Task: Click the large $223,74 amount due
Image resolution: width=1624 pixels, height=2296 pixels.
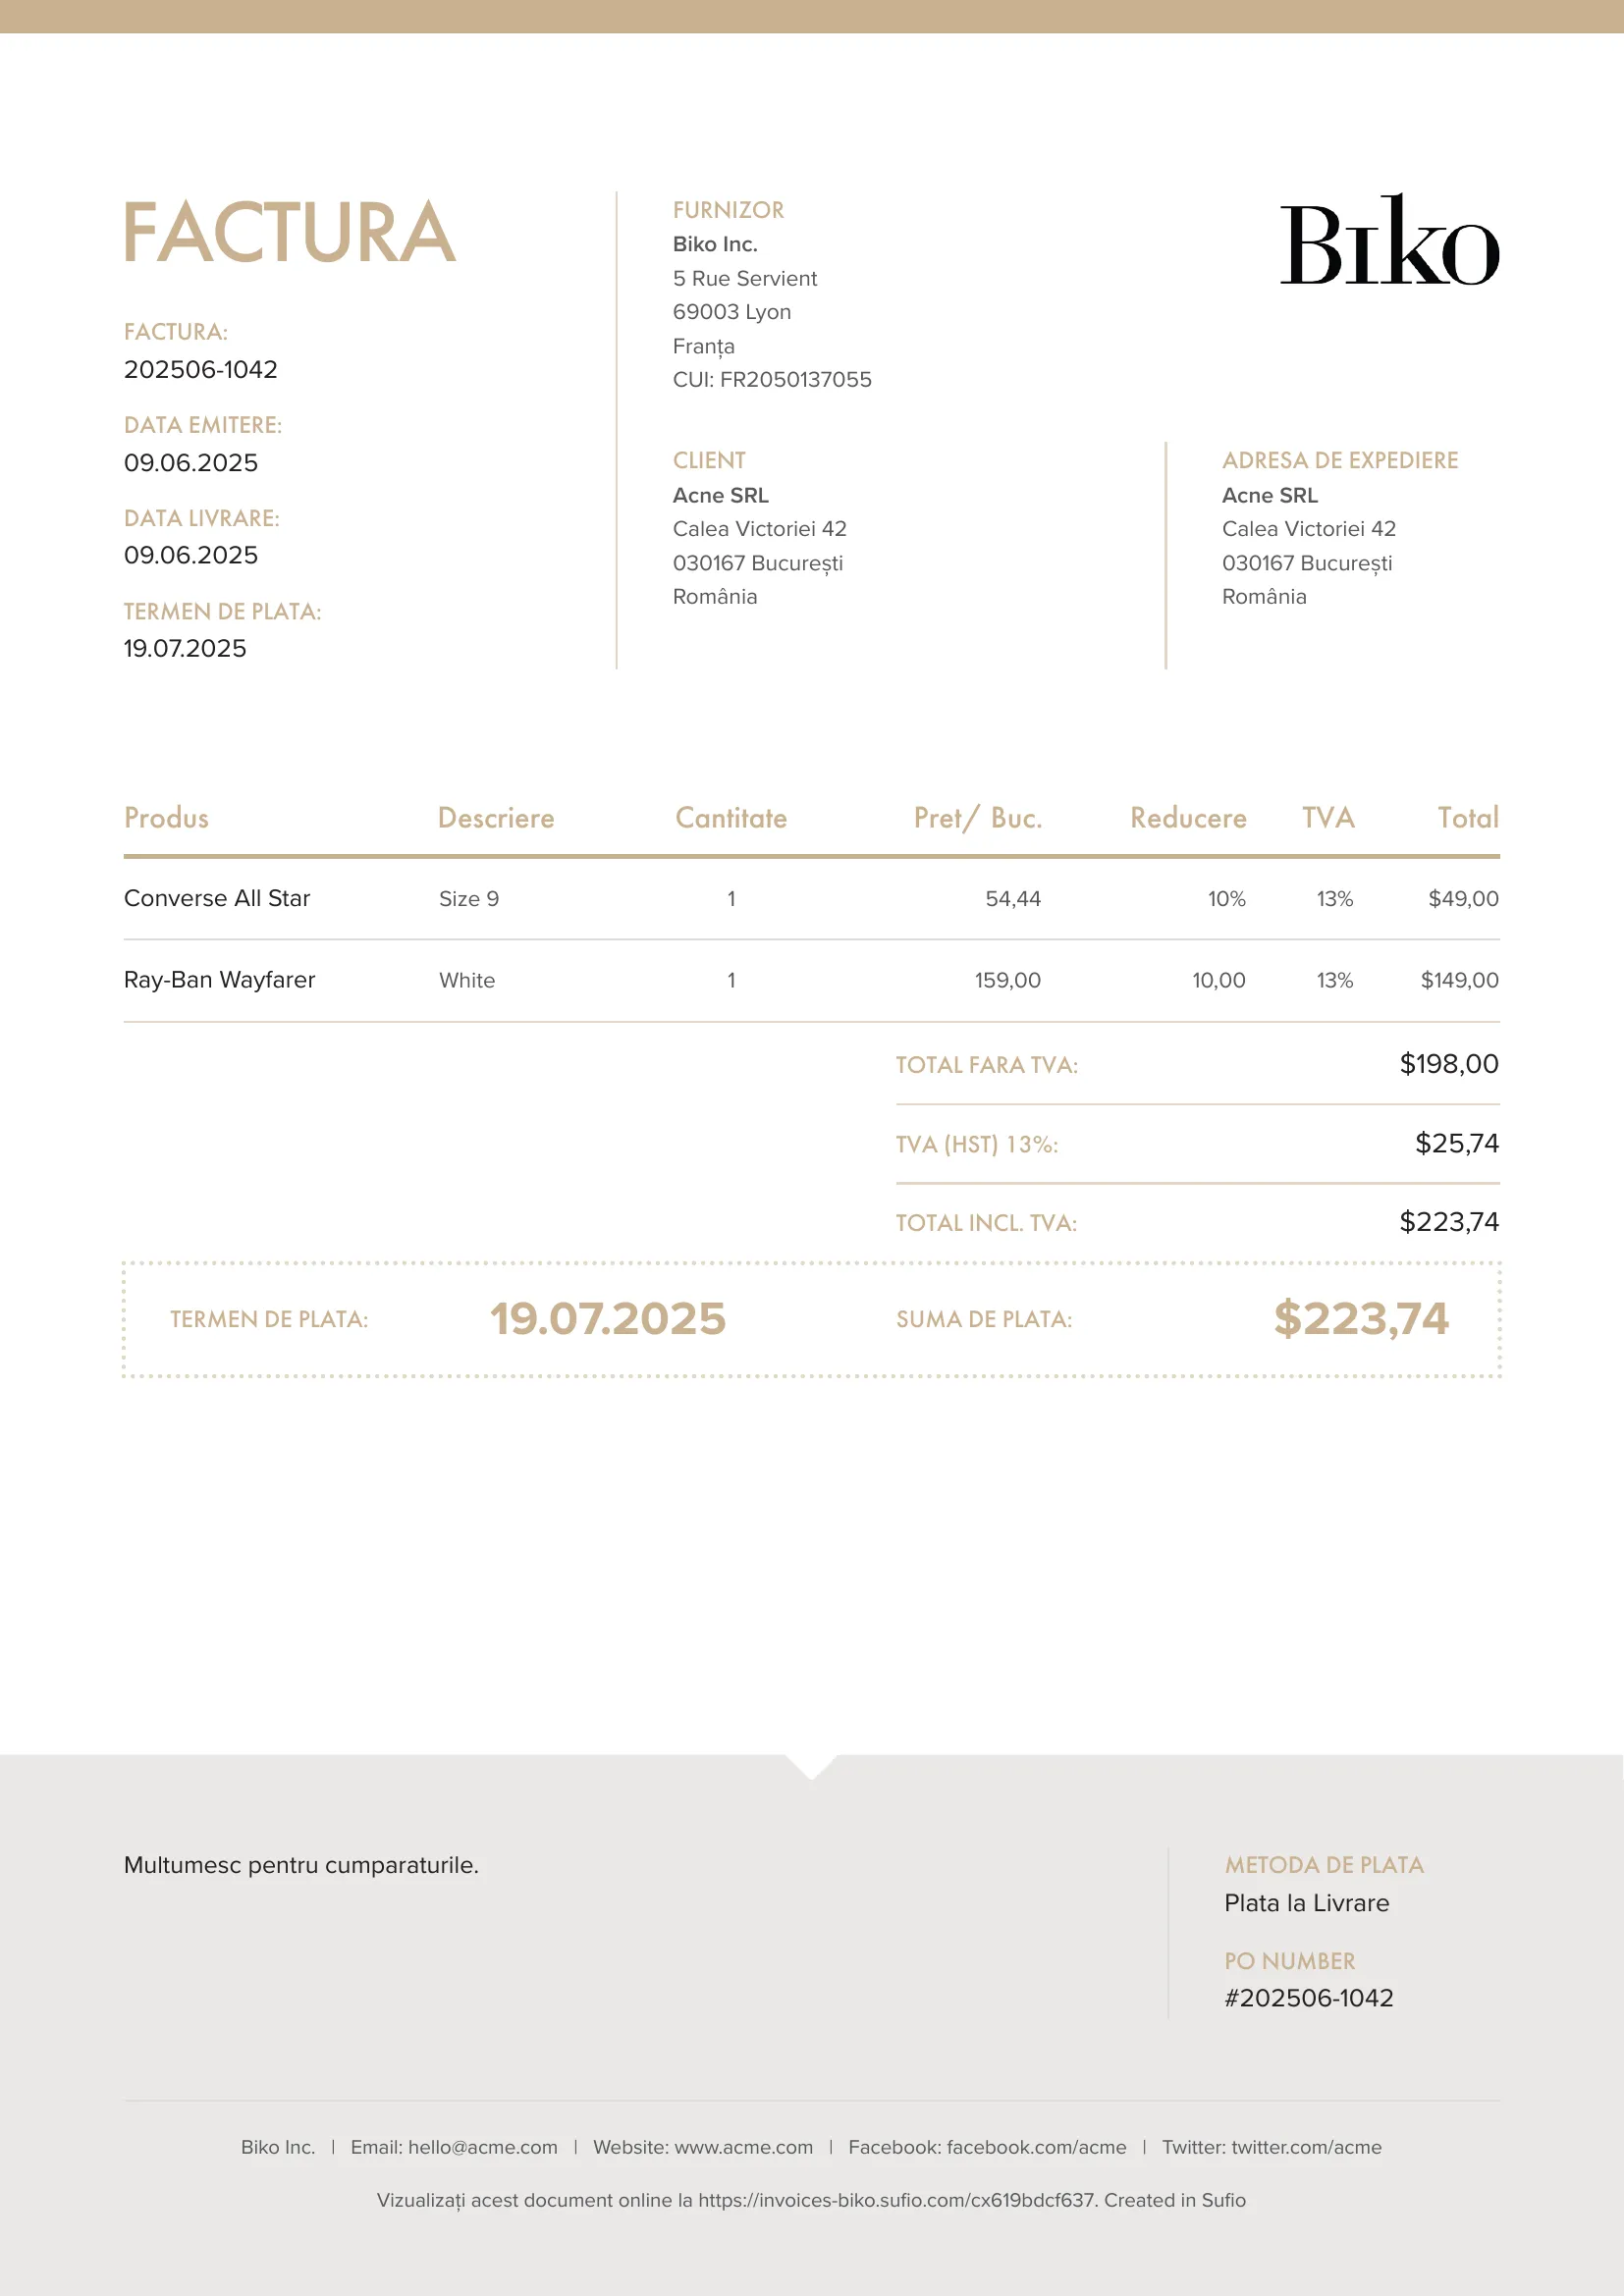Action: pos(1361,1319)
